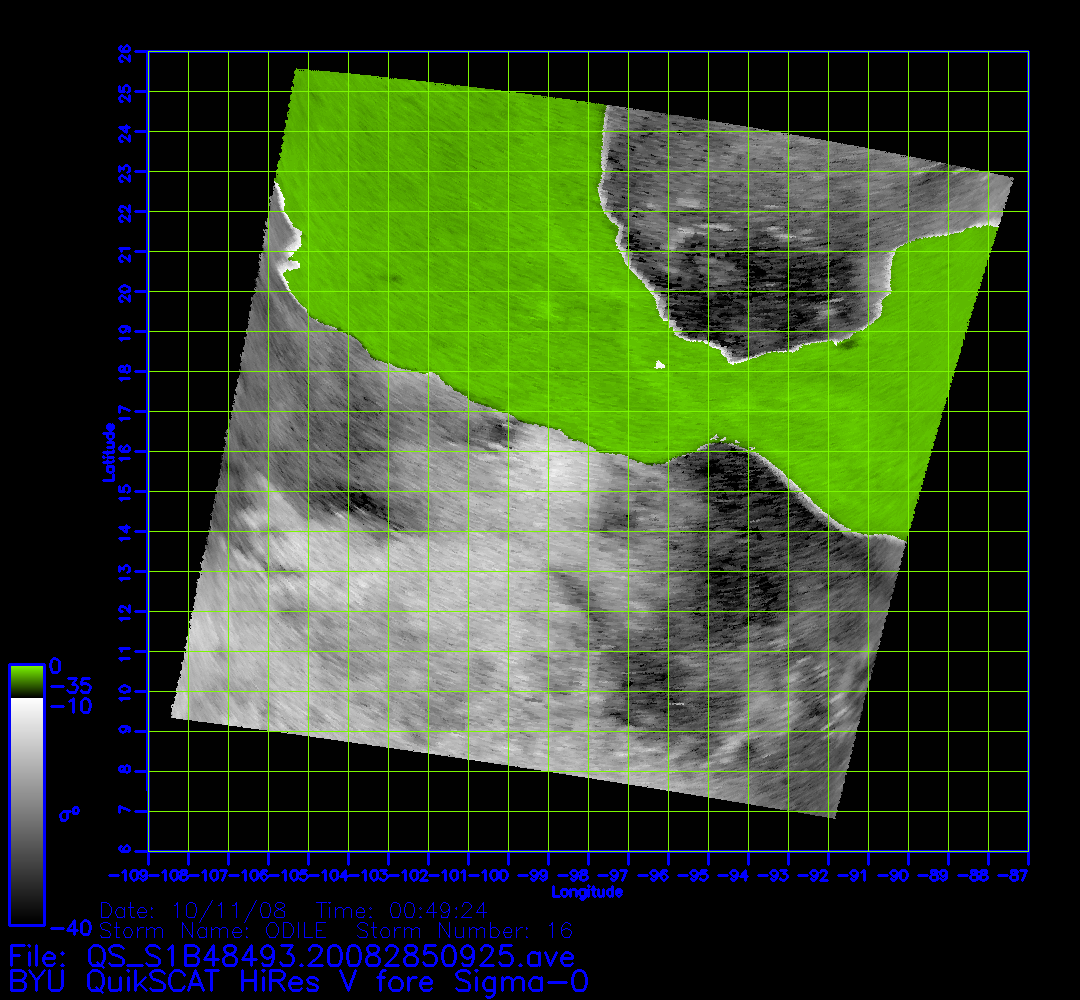1080x1000 pixels.
Task: Click the sigma-naught symbol beside the color bar
Action: (x=68, y=814)
